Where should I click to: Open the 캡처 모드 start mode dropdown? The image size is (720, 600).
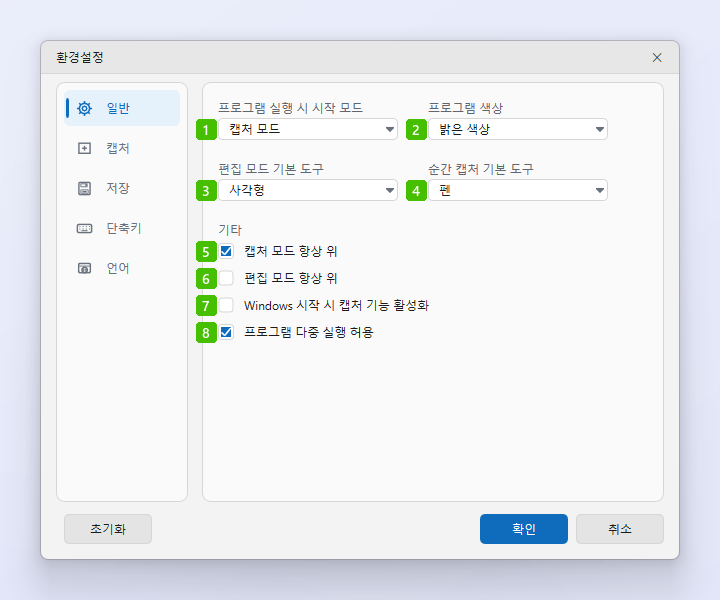(x=308, y=129)
